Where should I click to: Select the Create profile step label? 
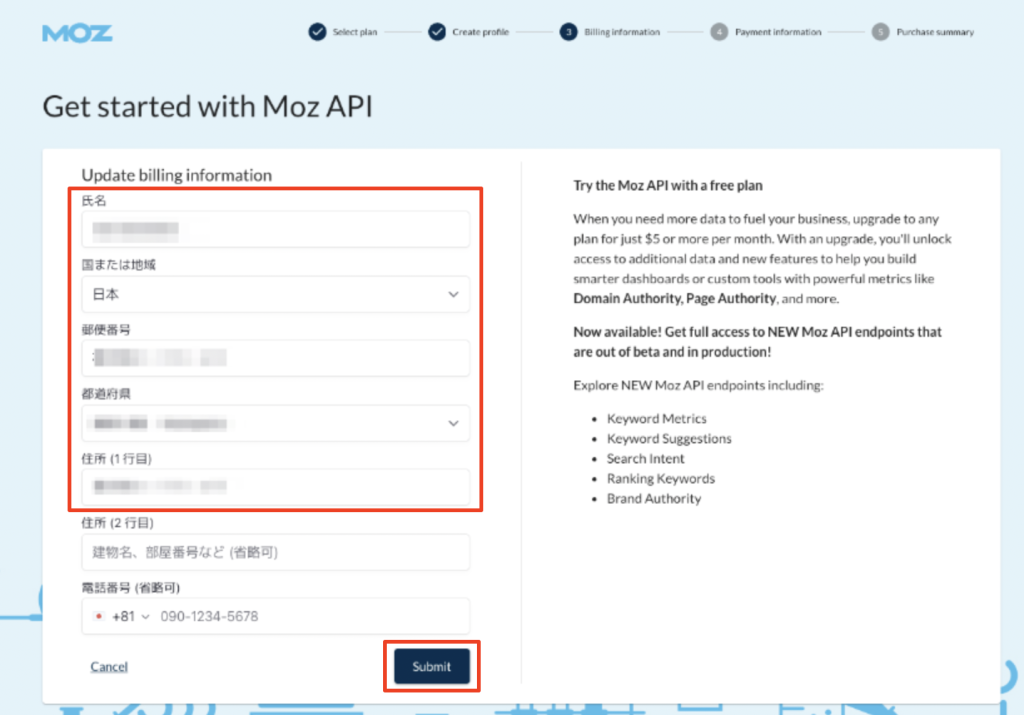[480, 32]
